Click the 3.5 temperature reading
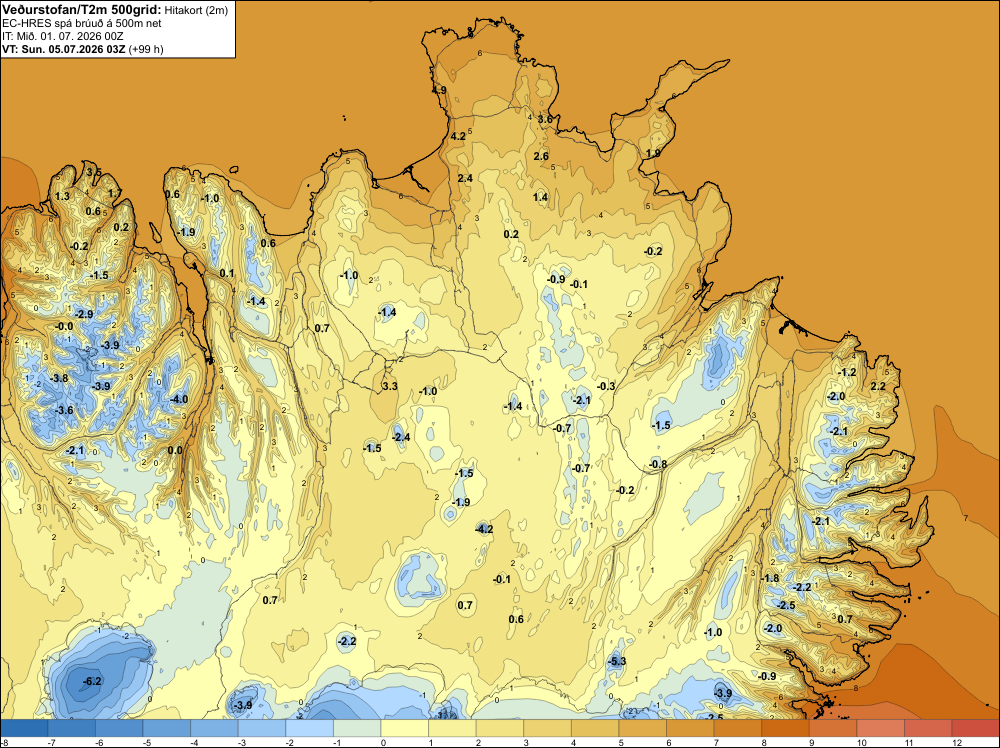Viewport: 1000px width, 748px height. coord(94,172)
